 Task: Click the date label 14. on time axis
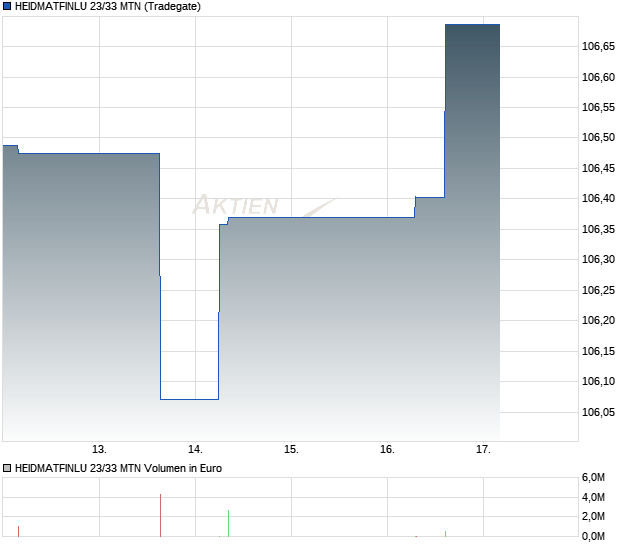pyautogui.click(x=195, y=450)
